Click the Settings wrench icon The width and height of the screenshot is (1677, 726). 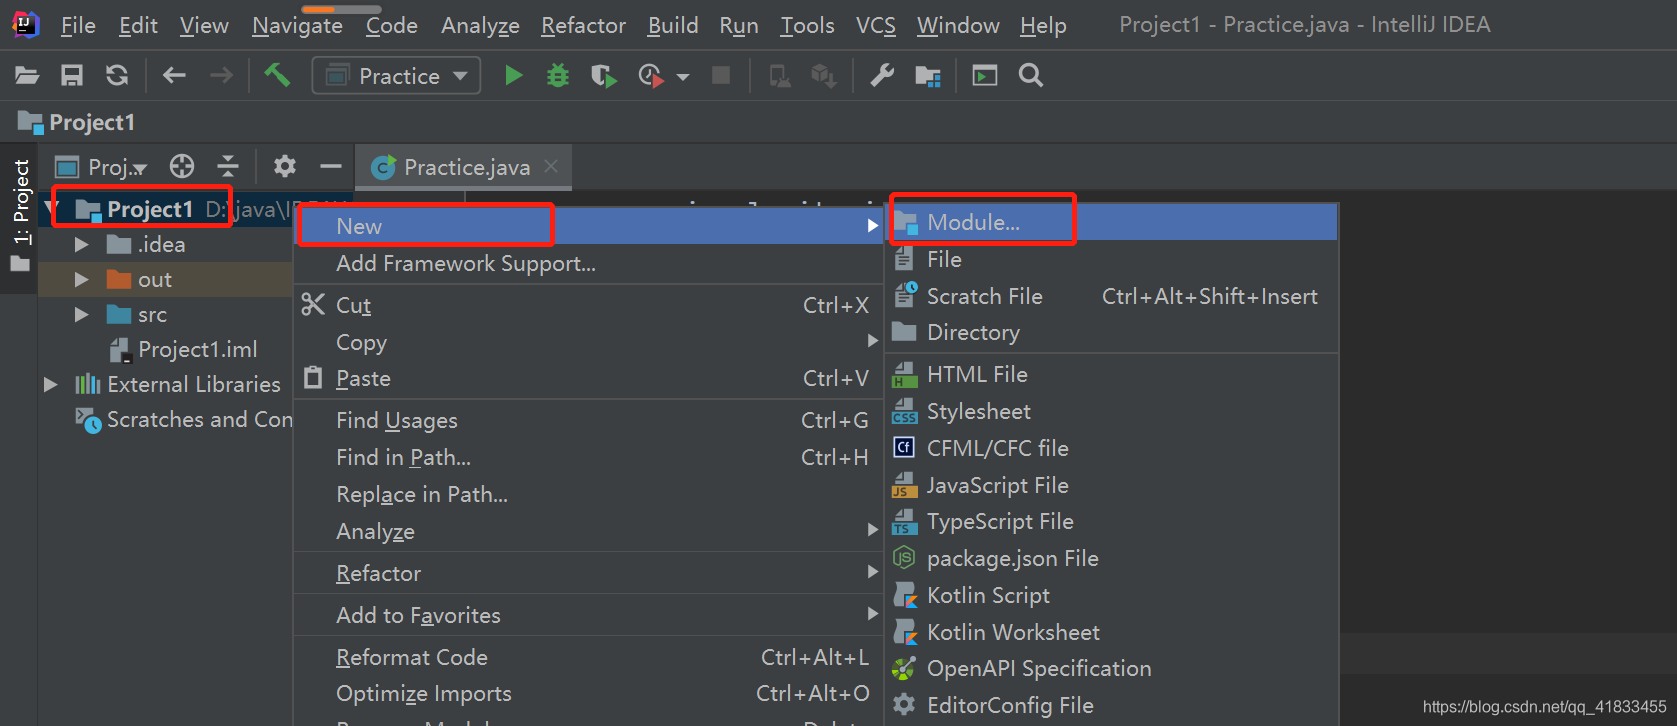[881, 76]
